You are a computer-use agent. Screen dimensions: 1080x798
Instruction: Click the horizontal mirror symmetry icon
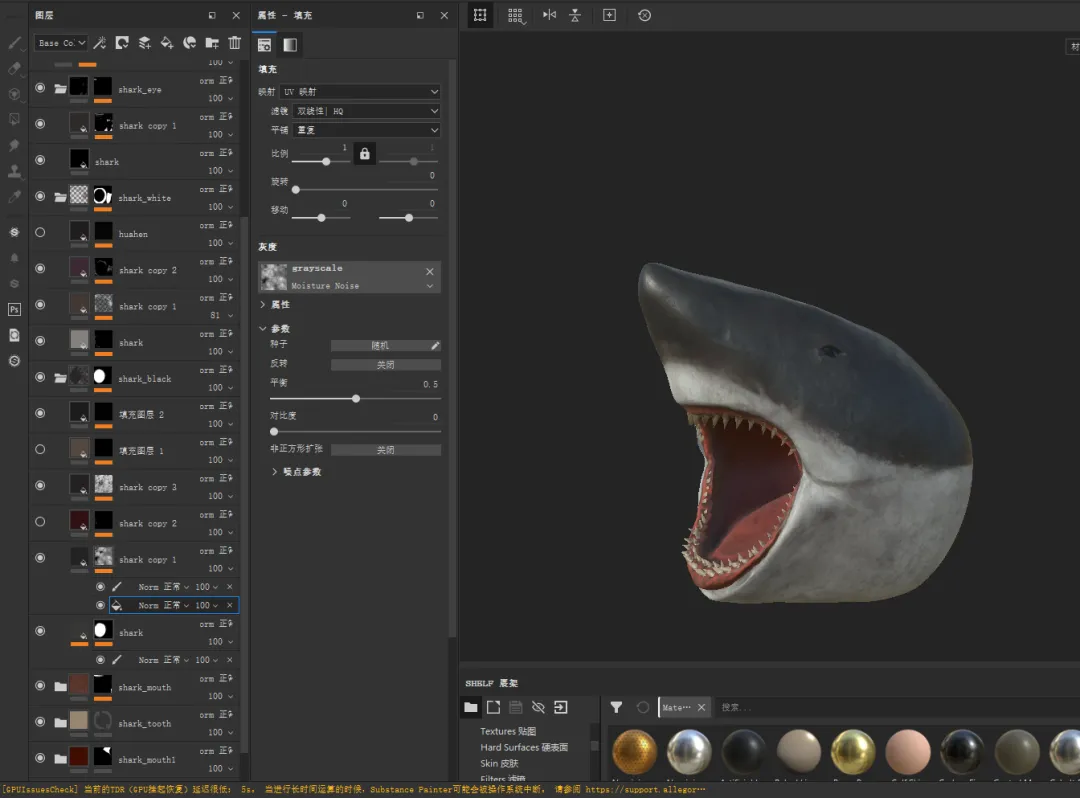point(549,15)
